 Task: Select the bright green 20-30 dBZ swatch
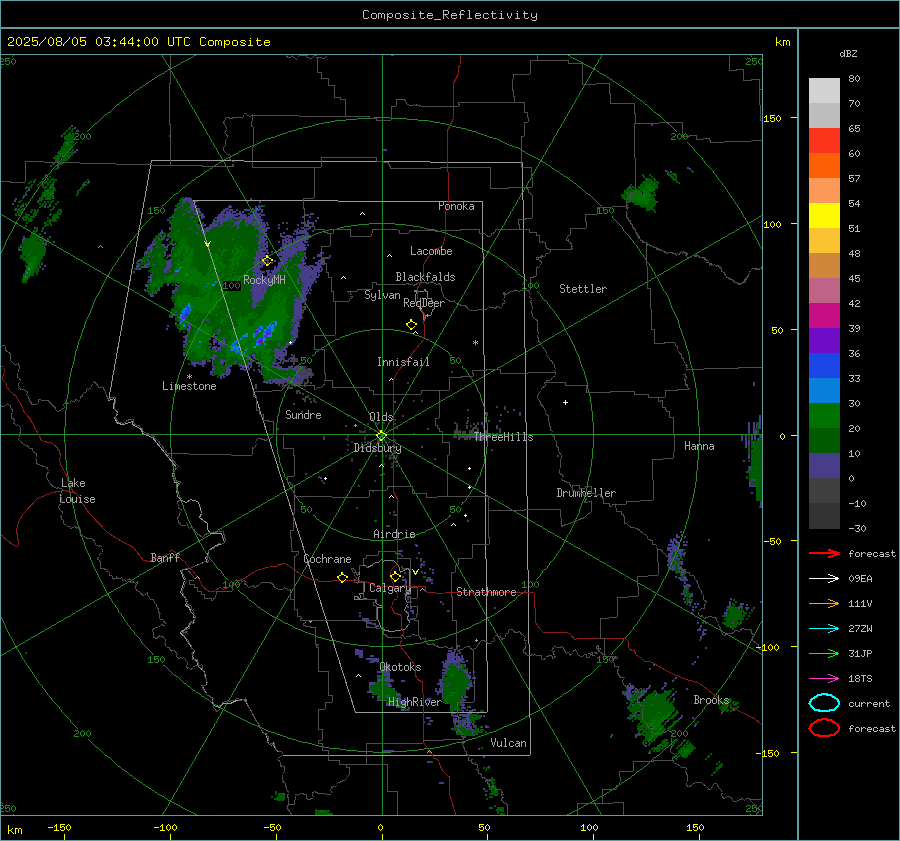coord(824,416)
